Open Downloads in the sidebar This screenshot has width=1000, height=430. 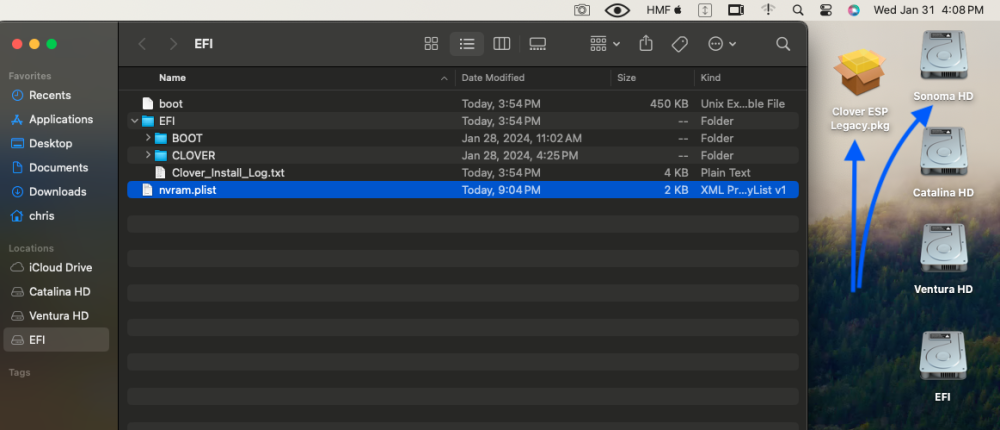click(57, 192)
